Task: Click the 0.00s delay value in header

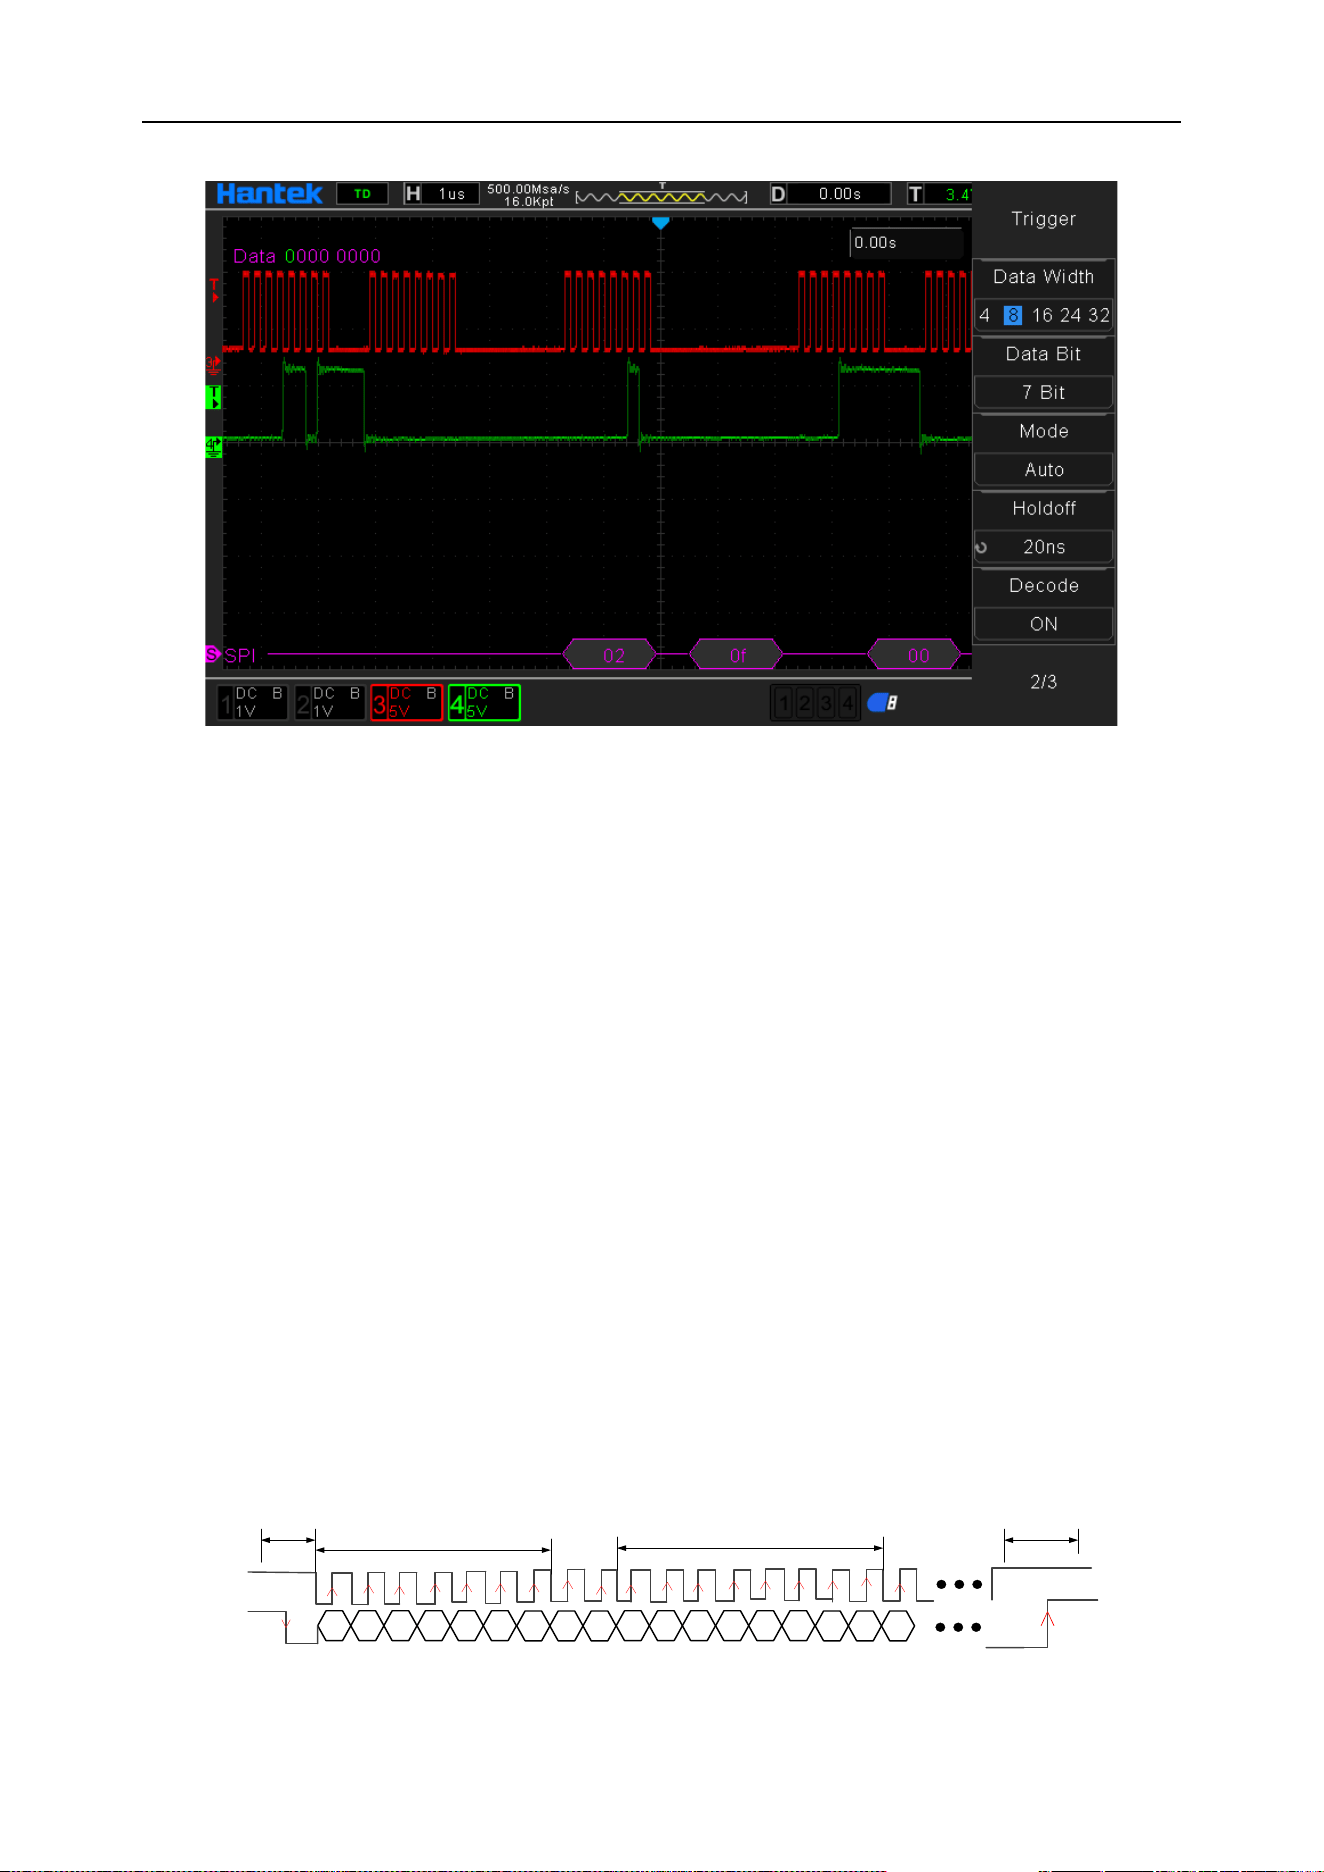Action: pos(840,194)
